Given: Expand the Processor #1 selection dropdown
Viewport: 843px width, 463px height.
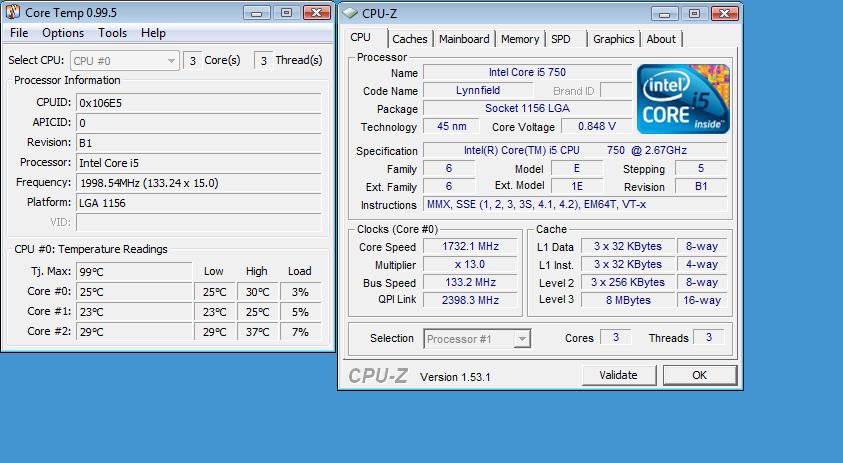Looking at the screenshot, I should coord(477,339).
